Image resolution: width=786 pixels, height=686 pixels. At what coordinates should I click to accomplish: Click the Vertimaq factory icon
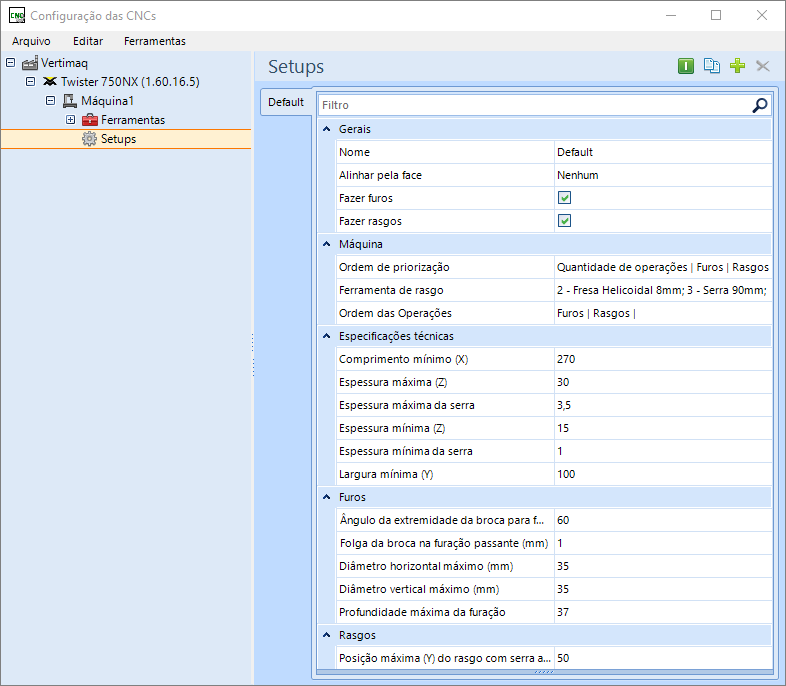[30, 63]
